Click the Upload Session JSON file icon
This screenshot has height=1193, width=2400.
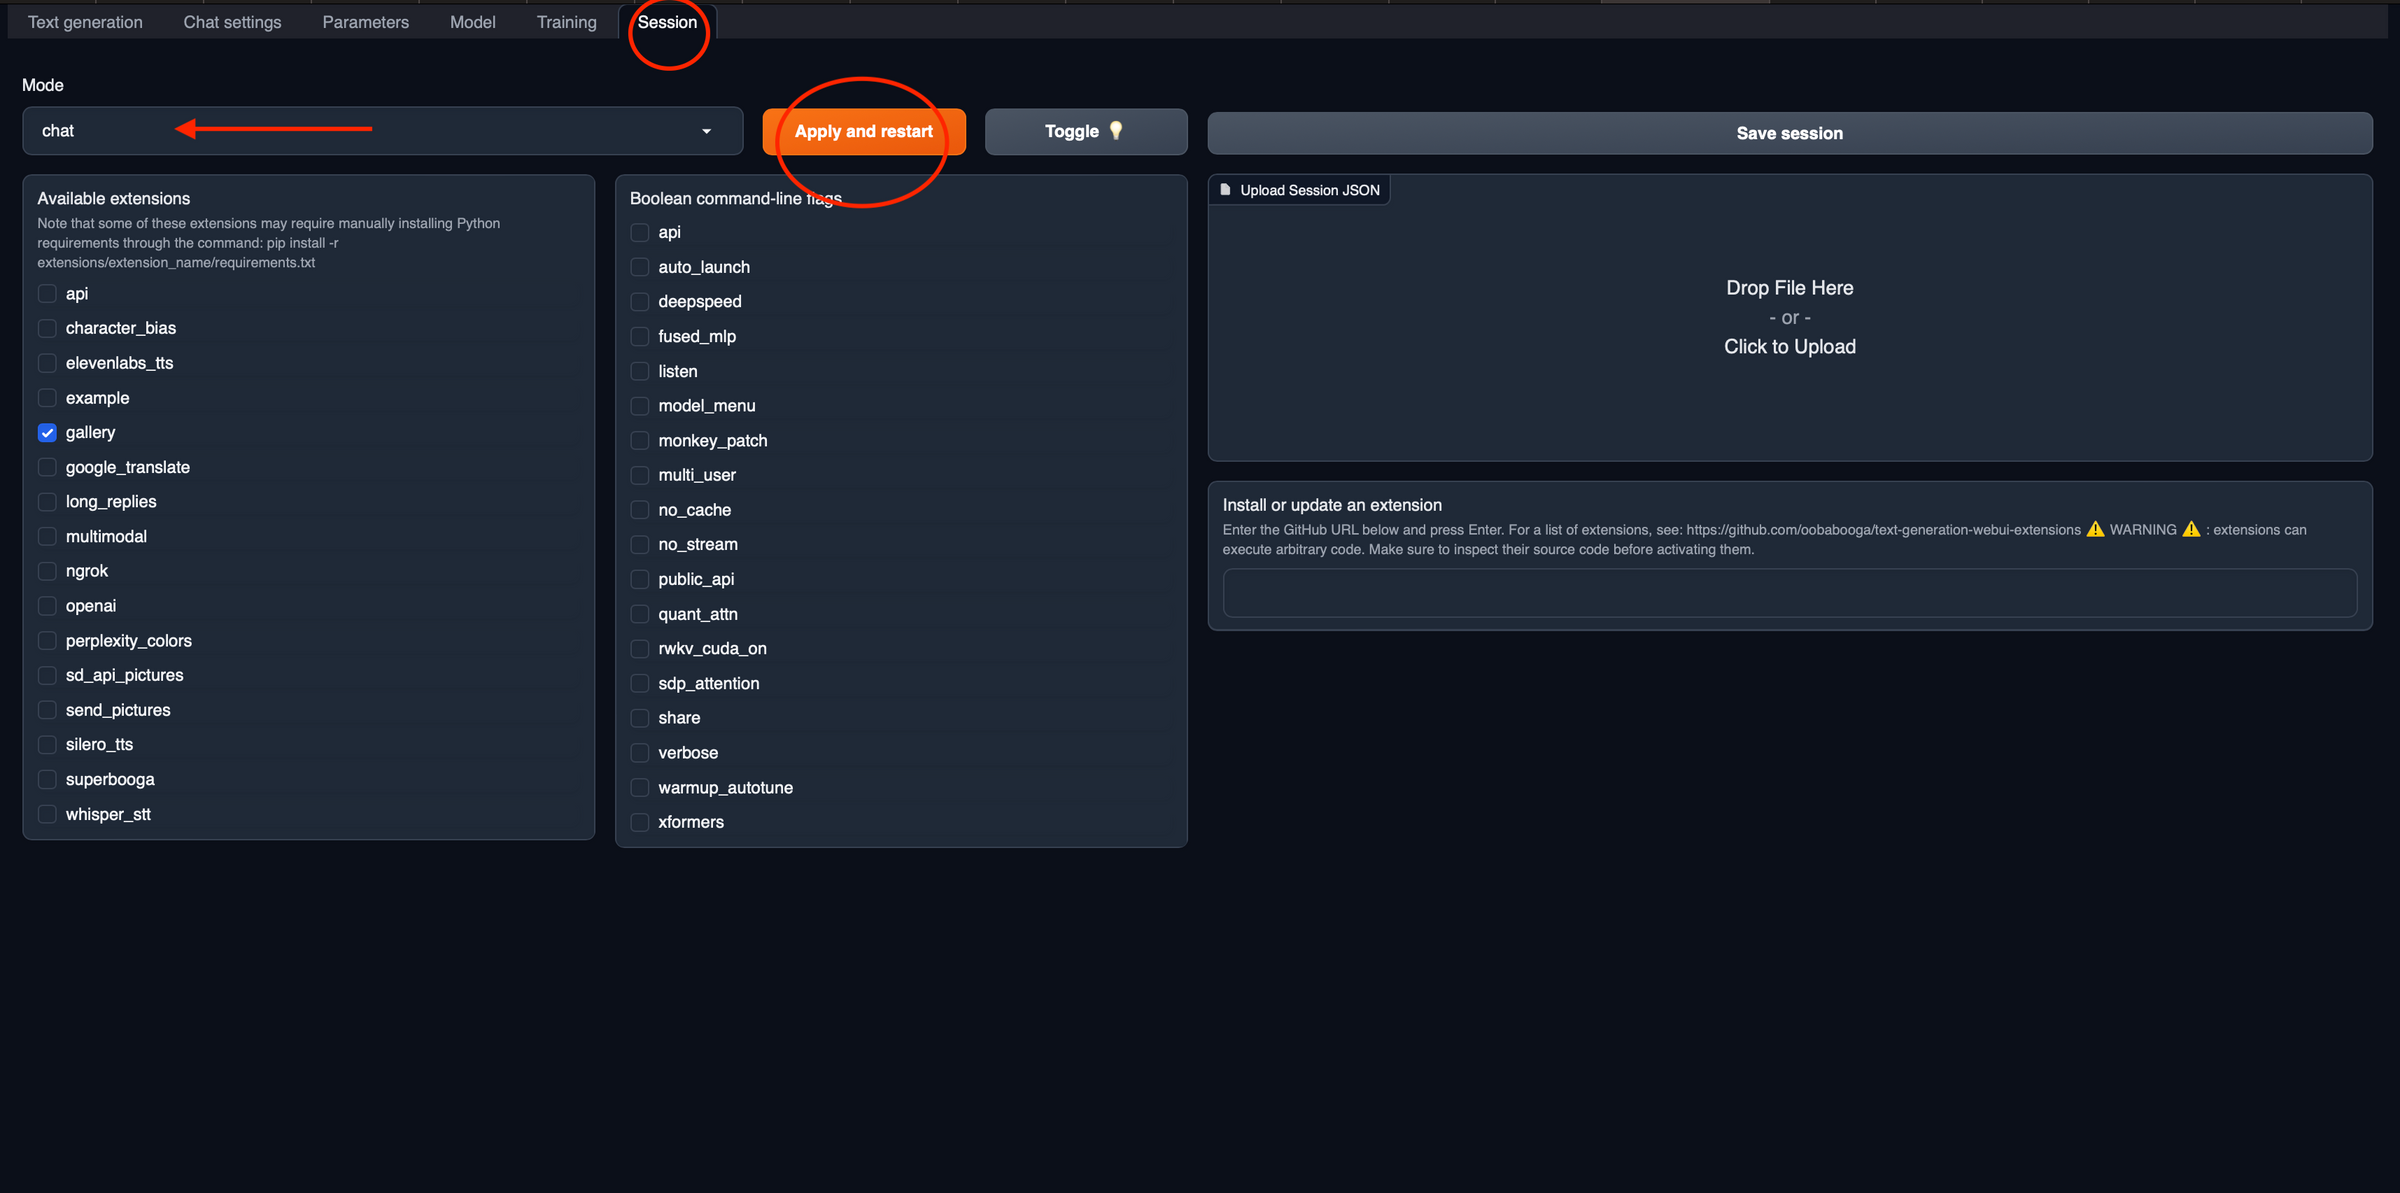(1225, 190)
